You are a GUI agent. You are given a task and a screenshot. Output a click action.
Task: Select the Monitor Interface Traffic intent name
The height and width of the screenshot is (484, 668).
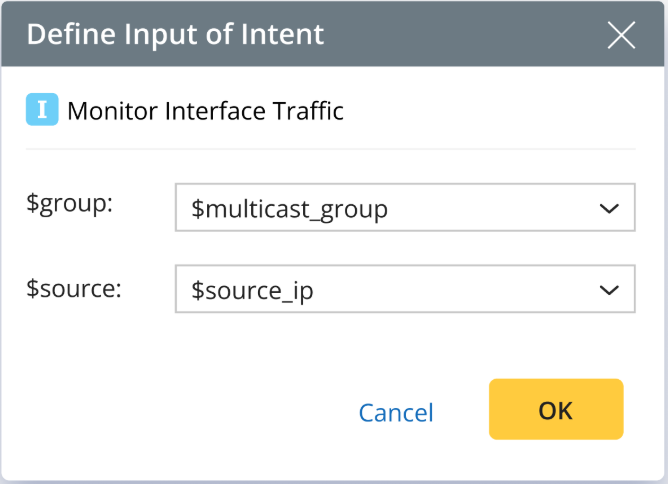coord(205,111)
